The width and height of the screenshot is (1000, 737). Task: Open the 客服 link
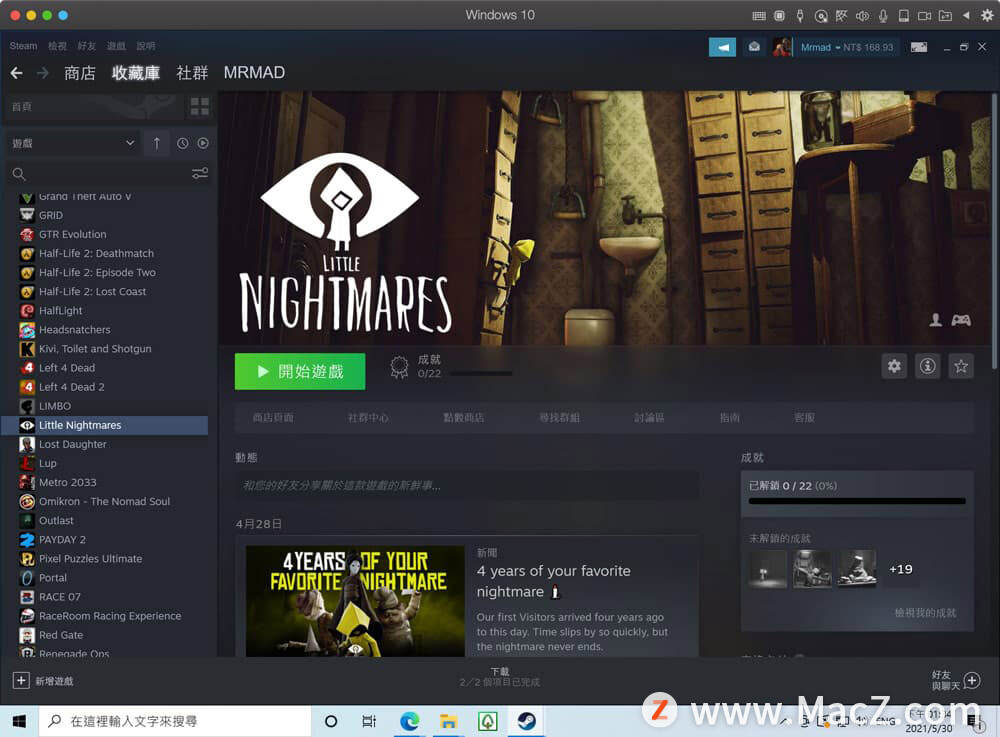tap(804, 418)
